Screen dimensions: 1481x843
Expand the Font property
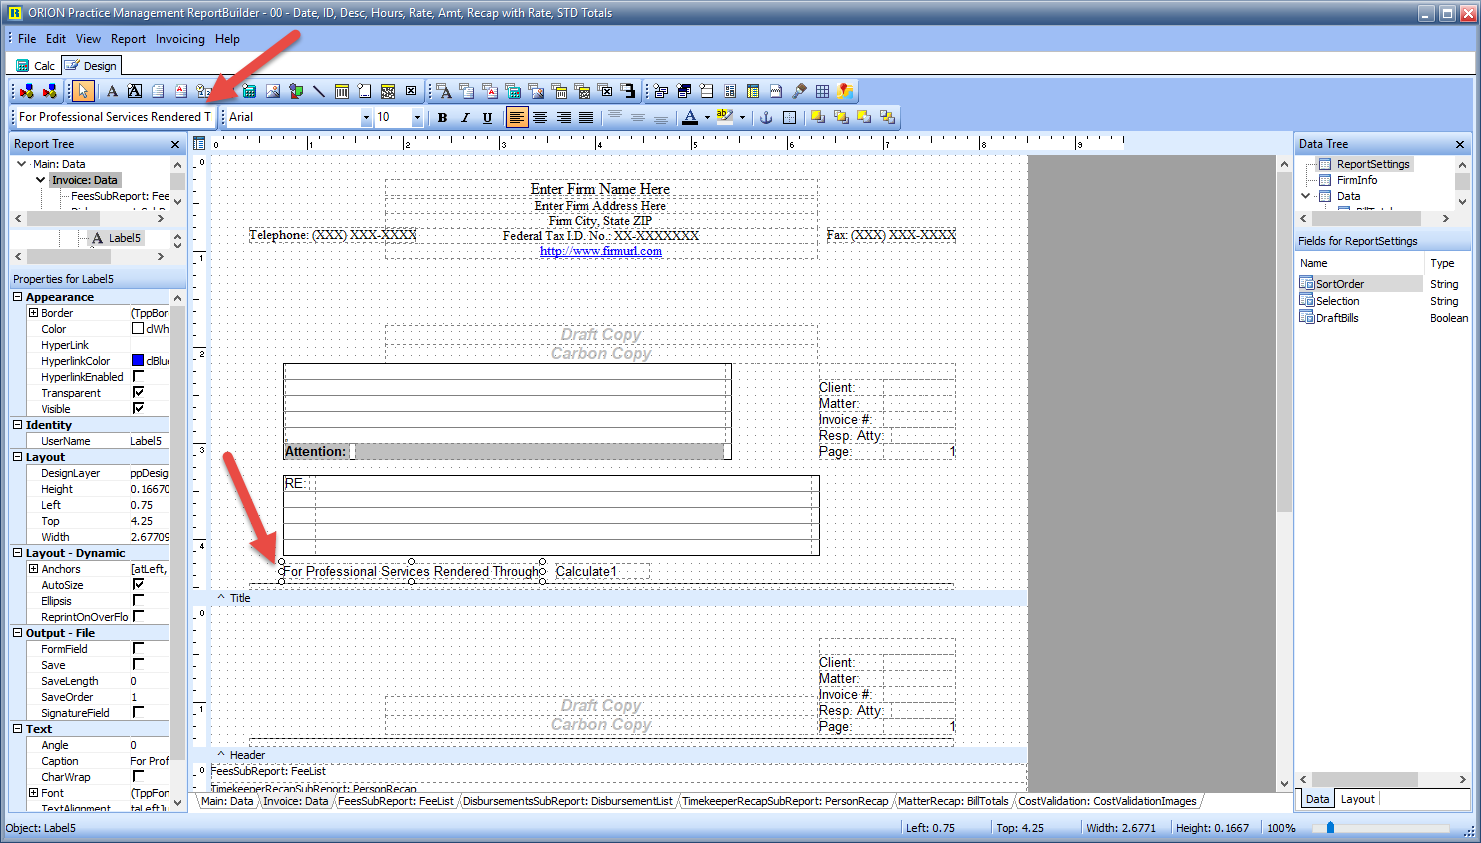(33, 793)
